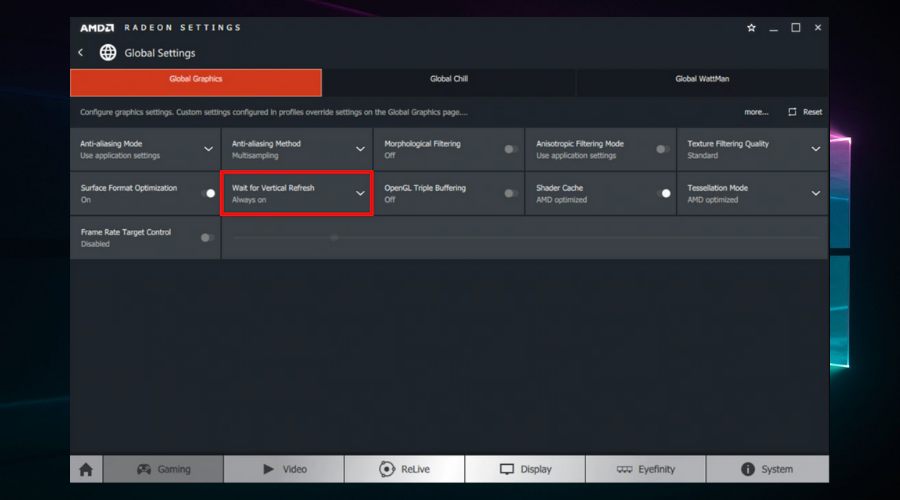Click the Global Settings title text
The image size is (900, 500).
pyautogui.click(x=160, y=53)
